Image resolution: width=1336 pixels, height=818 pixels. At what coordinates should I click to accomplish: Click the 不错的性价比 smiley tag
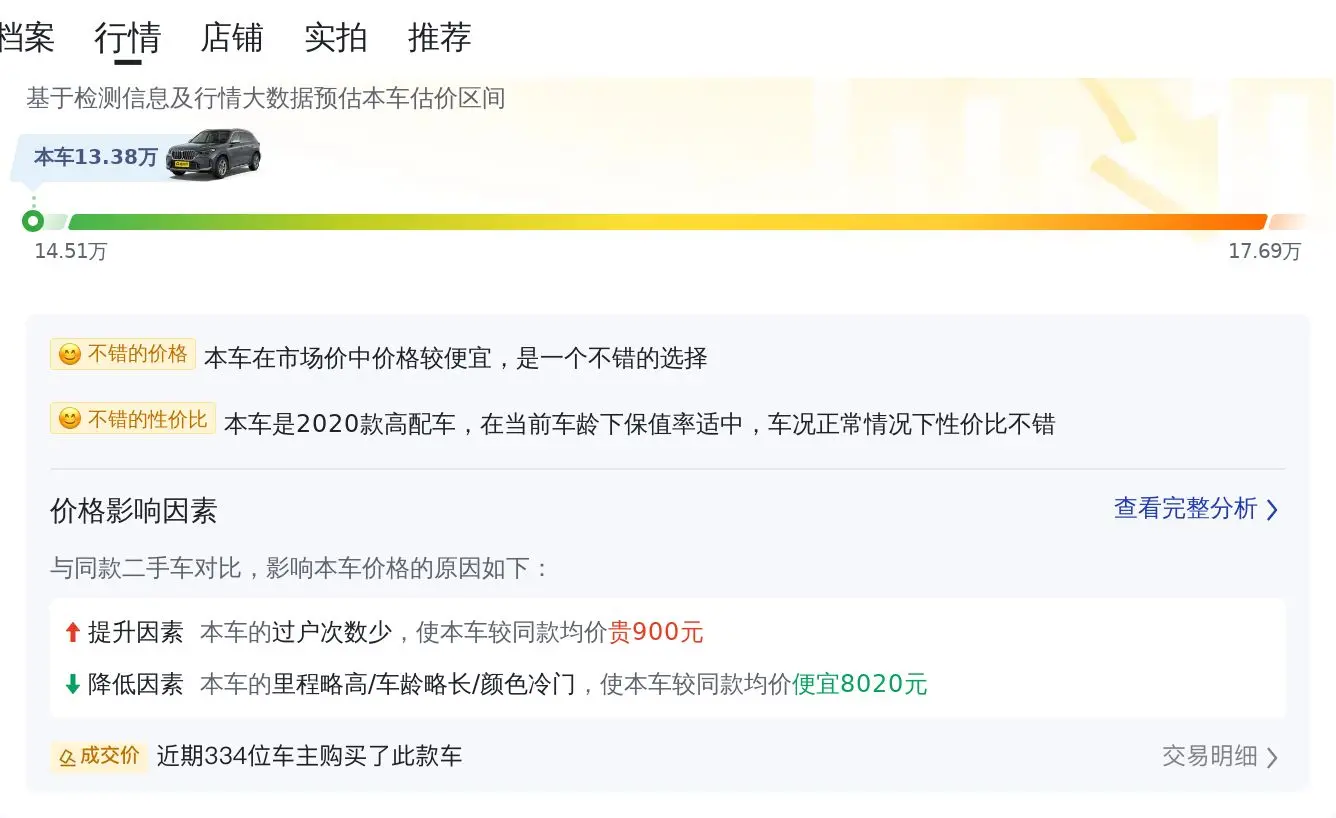(133, 419)
